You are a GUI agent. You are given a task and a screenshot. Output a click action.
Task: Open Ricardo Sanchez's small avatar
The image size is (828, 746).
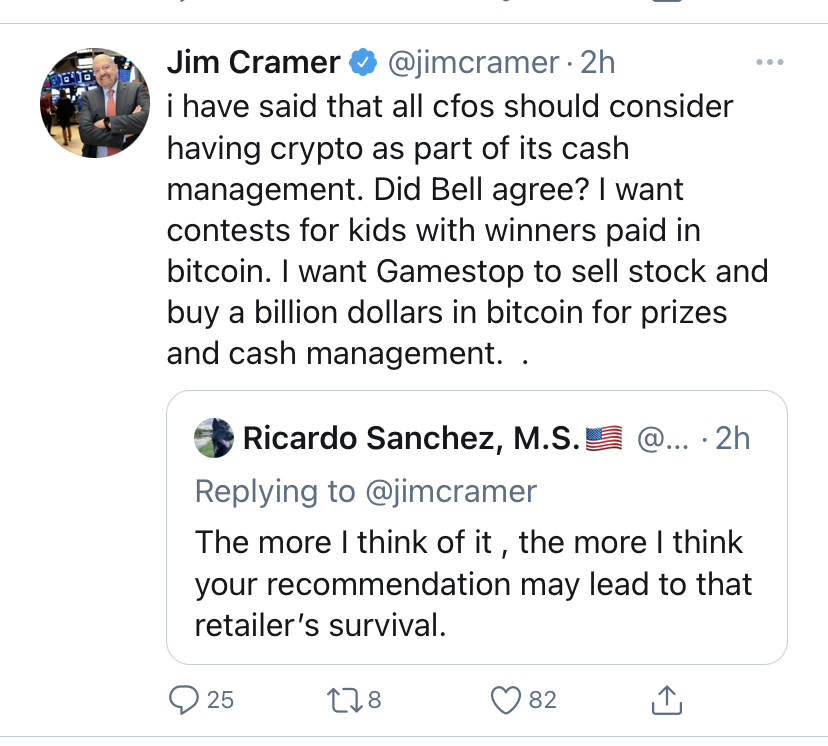tap(214, 438)
